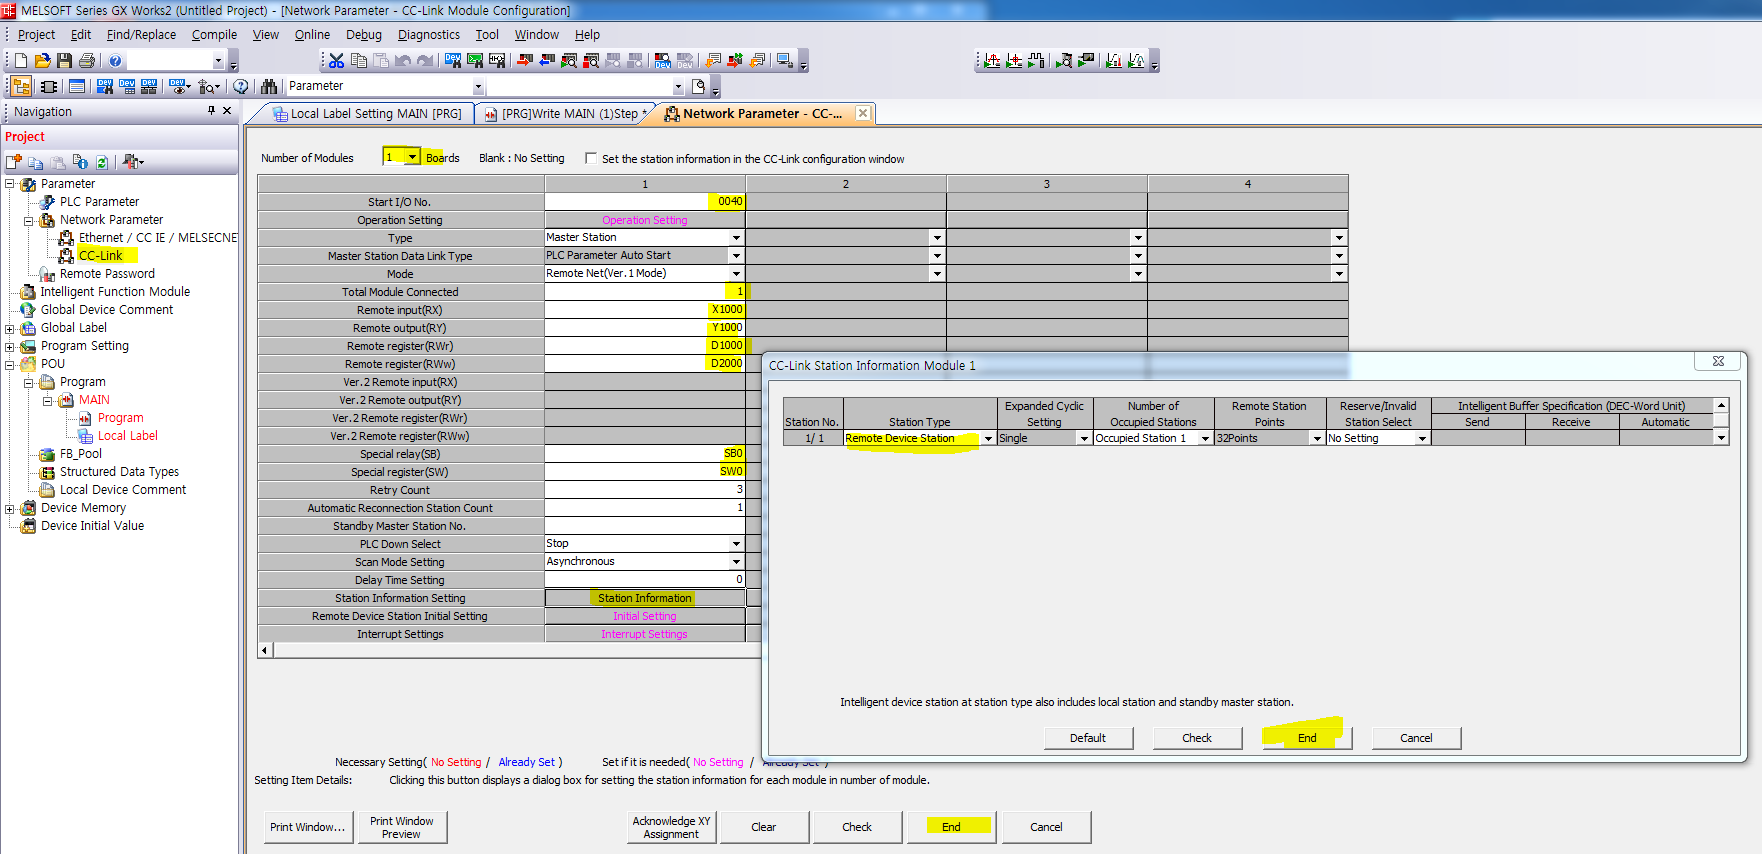Check 'Set the station information in CC-Link configuration window'
This screenshot has height=854, width=1762.
pyautogui.click(x=591, y=158)
